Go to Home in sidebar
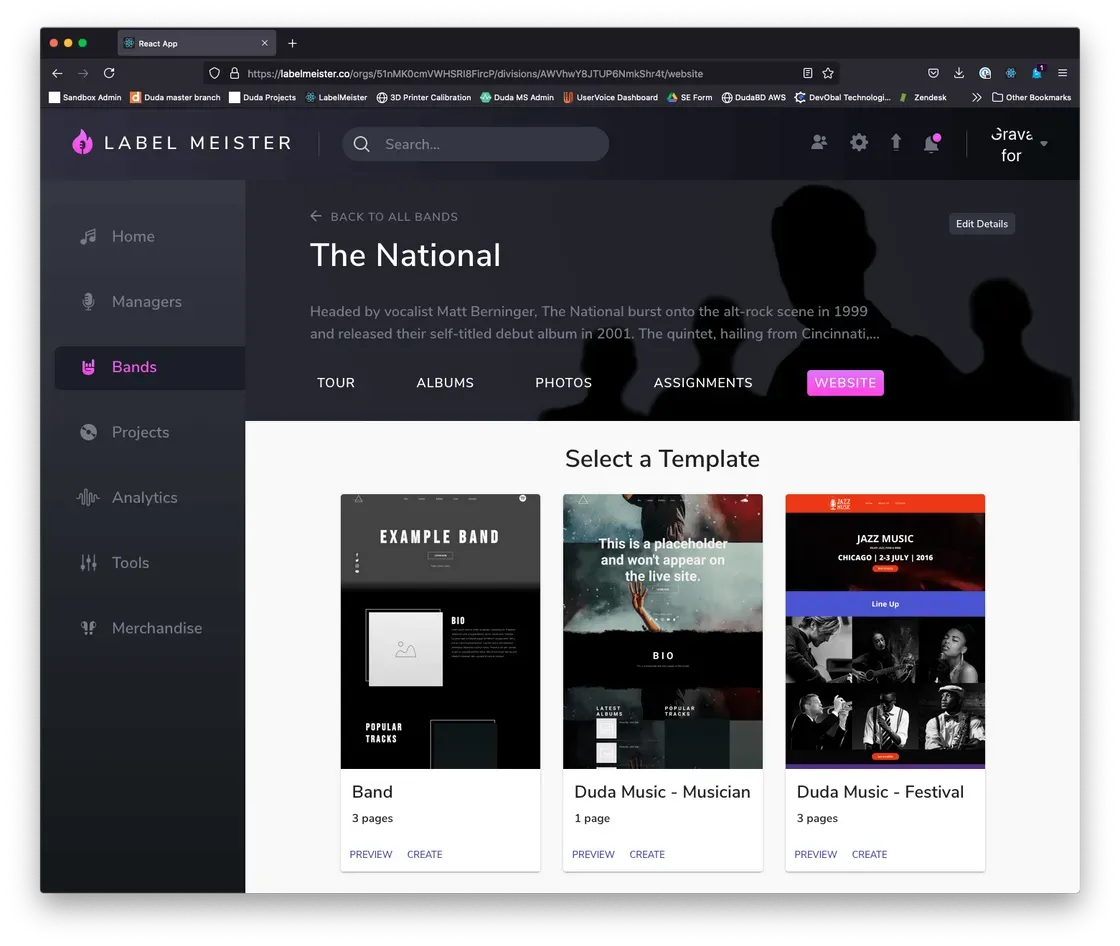This screenshot has width=1120, height=946. pos(133,237)
